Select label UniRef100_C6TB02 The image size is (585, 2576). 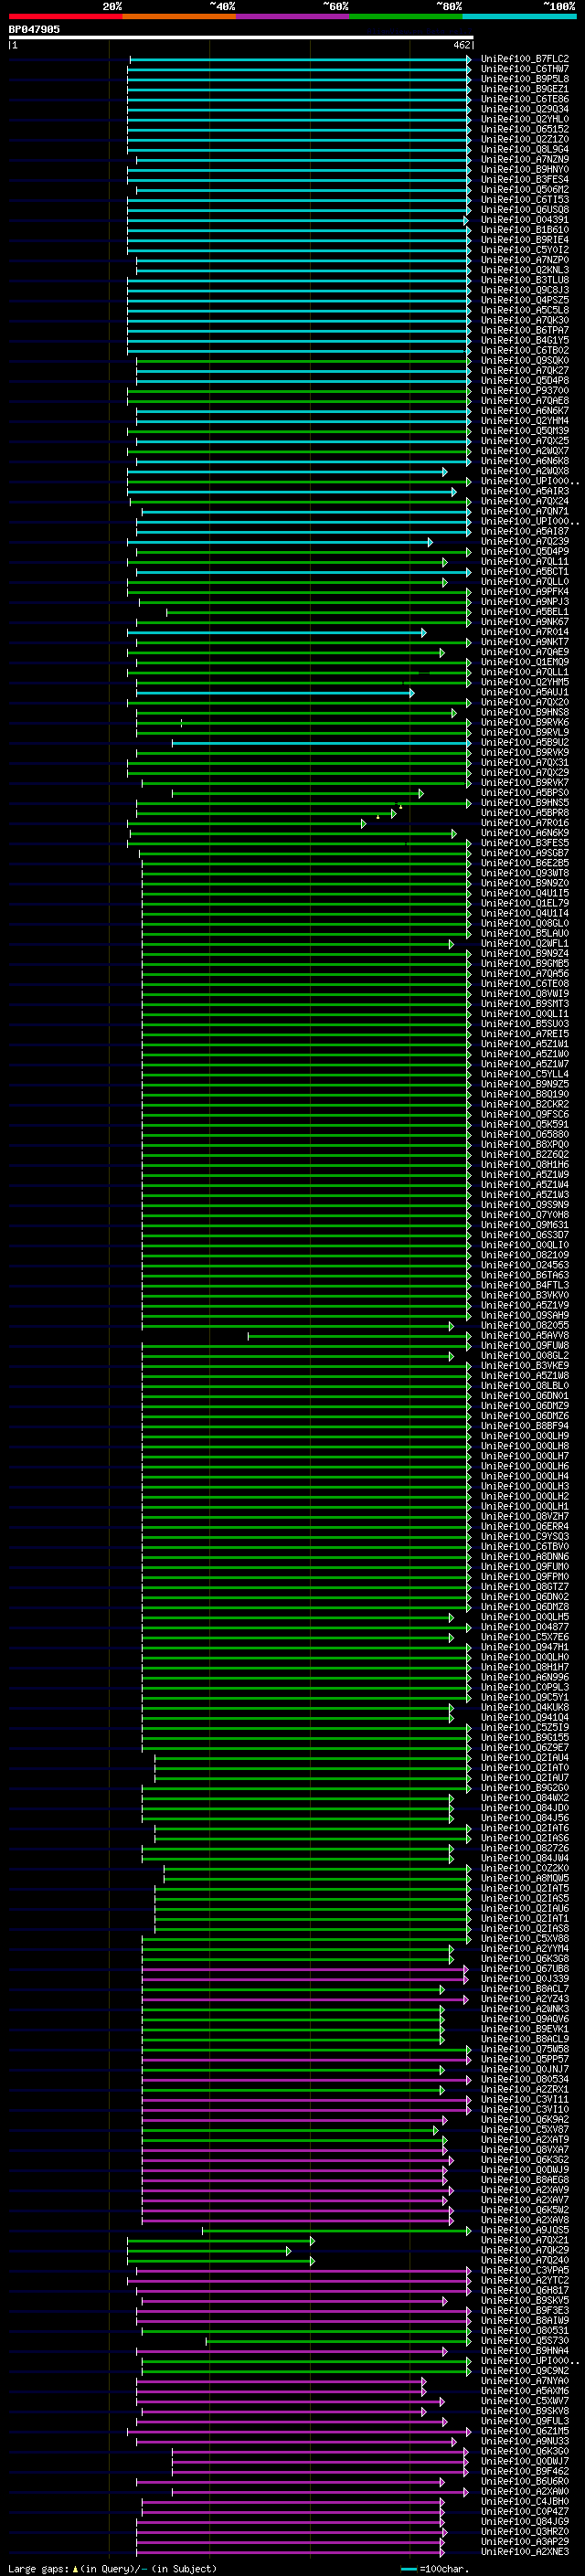[x=524, y=351]
